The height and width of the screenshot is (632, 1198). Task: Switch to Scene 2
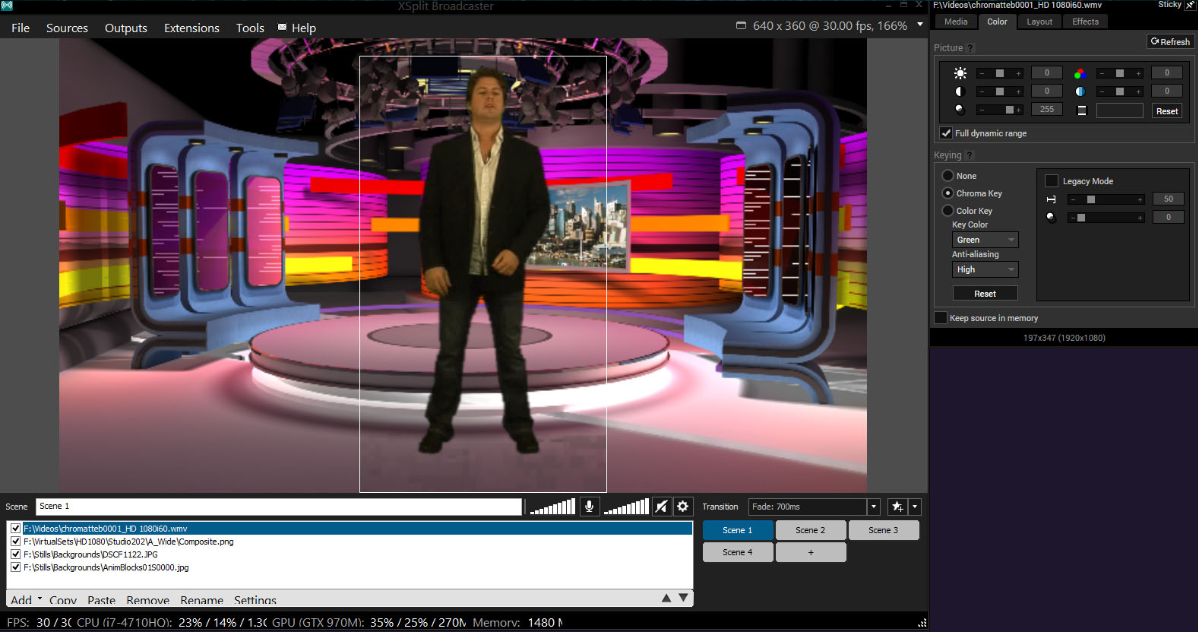[810, 530]
